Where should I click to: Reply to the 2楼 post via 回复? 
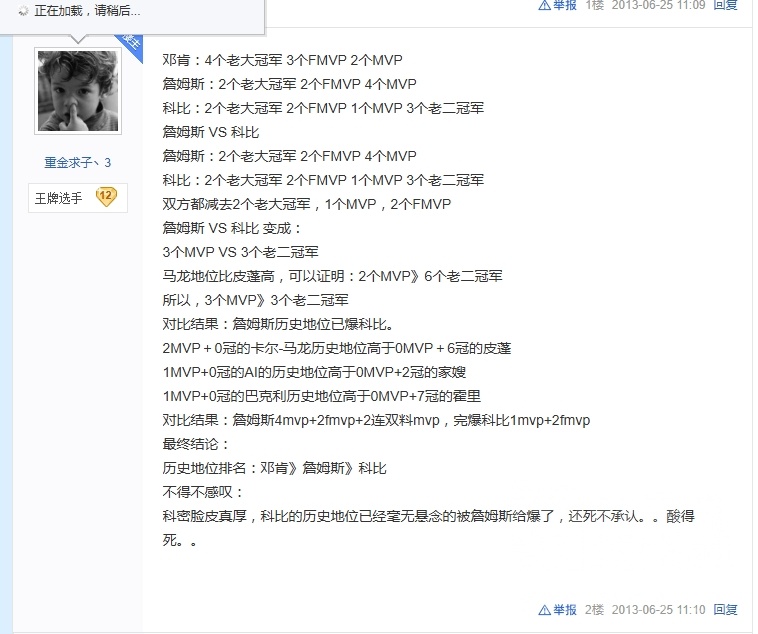click(725, 610)
